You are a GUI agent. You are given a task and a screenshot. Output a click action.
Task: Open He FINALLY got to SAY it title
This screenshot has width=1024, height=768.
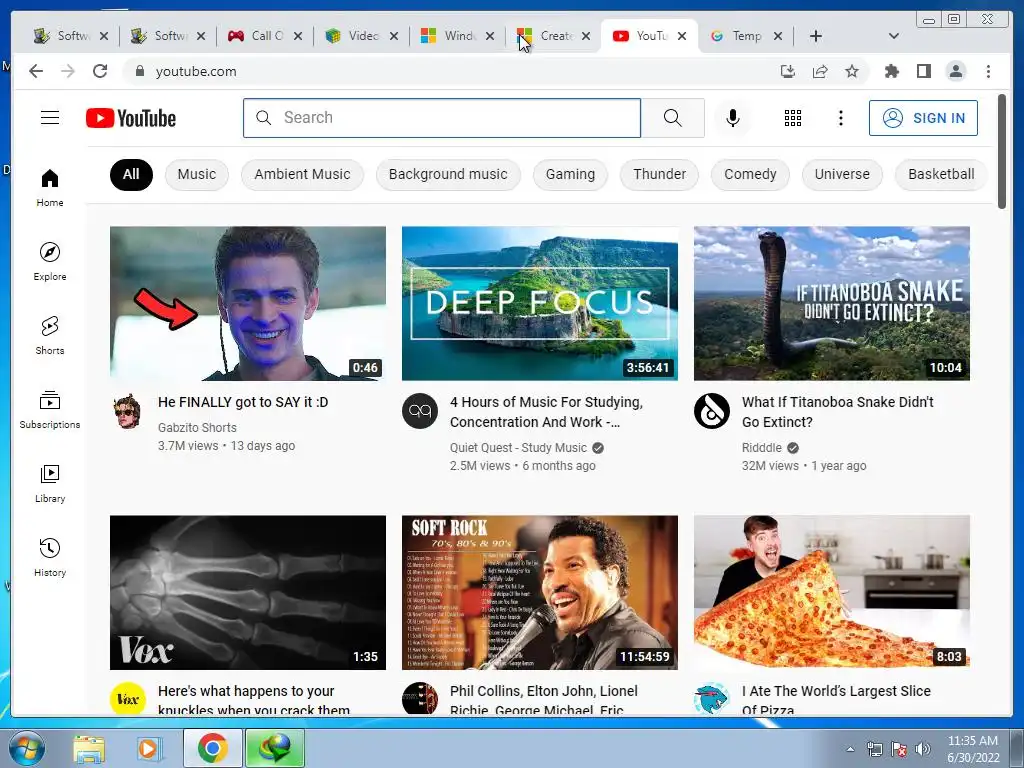point(243,402)
